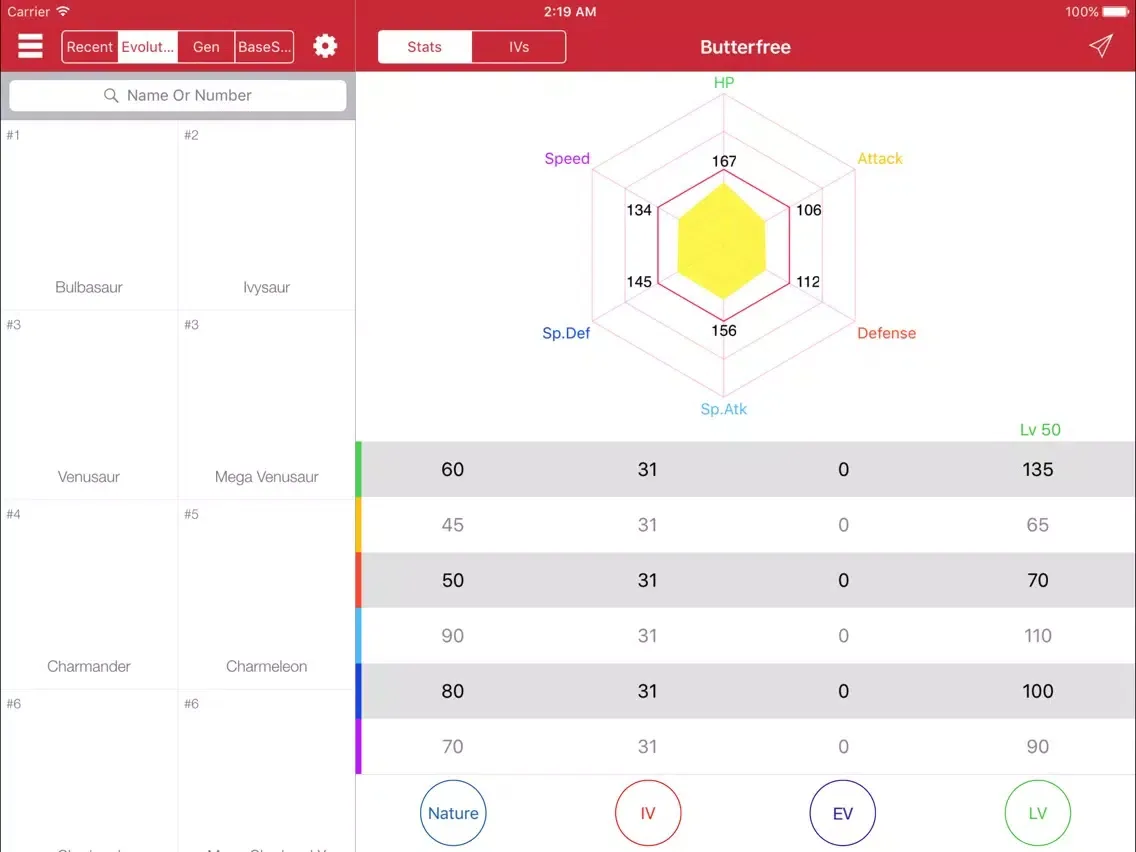1136x852 pixels.
Task: Select the Mega Venusaur cell
Action: [x=267, y=405]
